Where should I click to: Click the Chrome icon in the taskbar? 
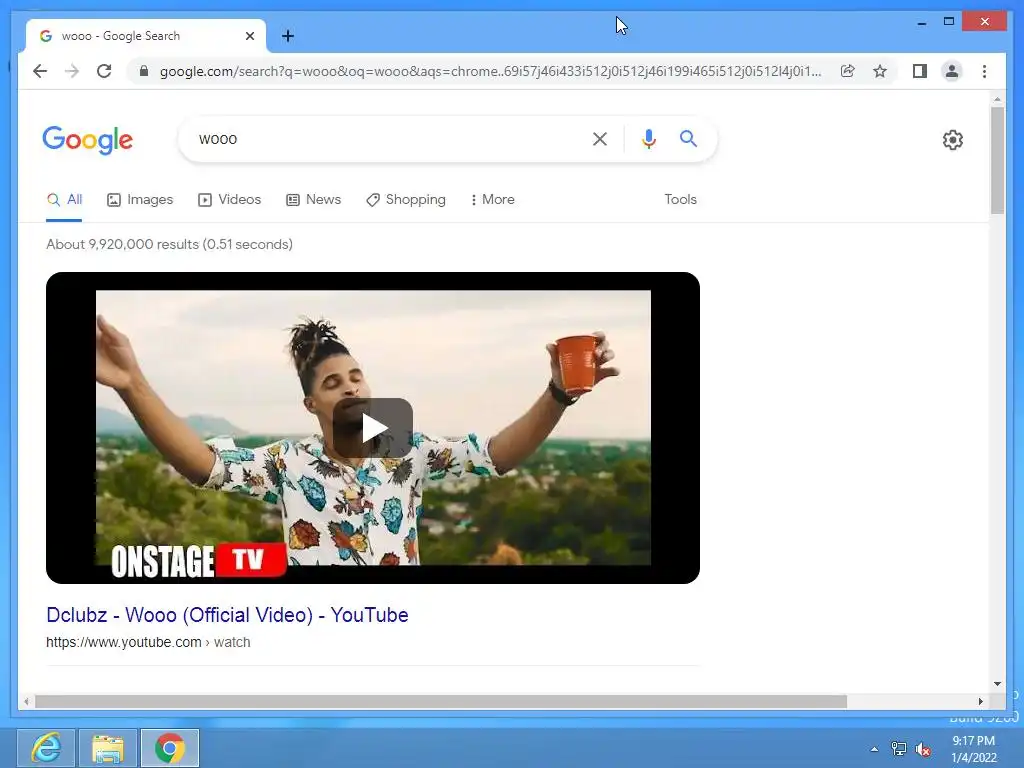pyautogui.click(x=170, y=748)
